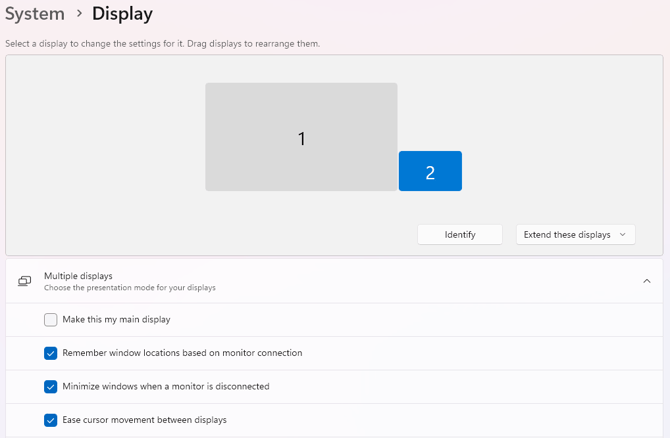Click the Identify button
Image resolution: width=670 pixels, height=438 pixels.
pyautogui.click(x=460, y=234)
